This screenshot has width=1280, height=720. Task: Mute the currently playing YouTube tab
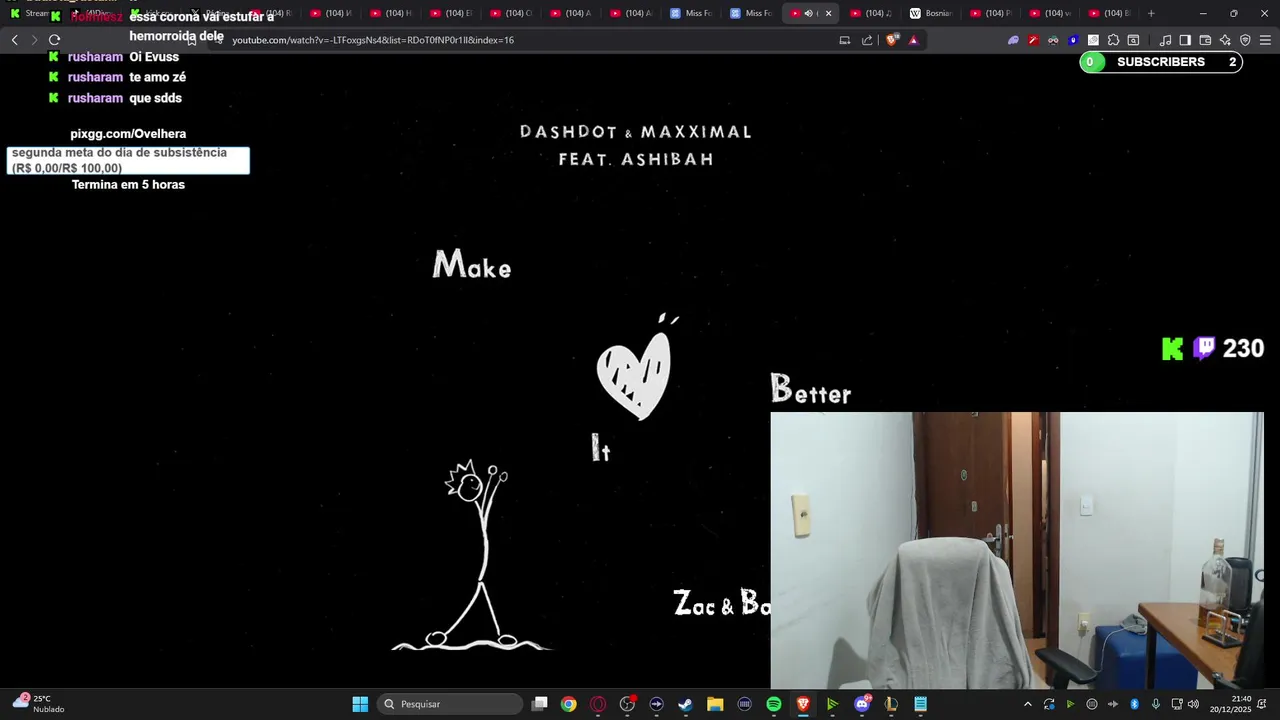click(809, 13)
